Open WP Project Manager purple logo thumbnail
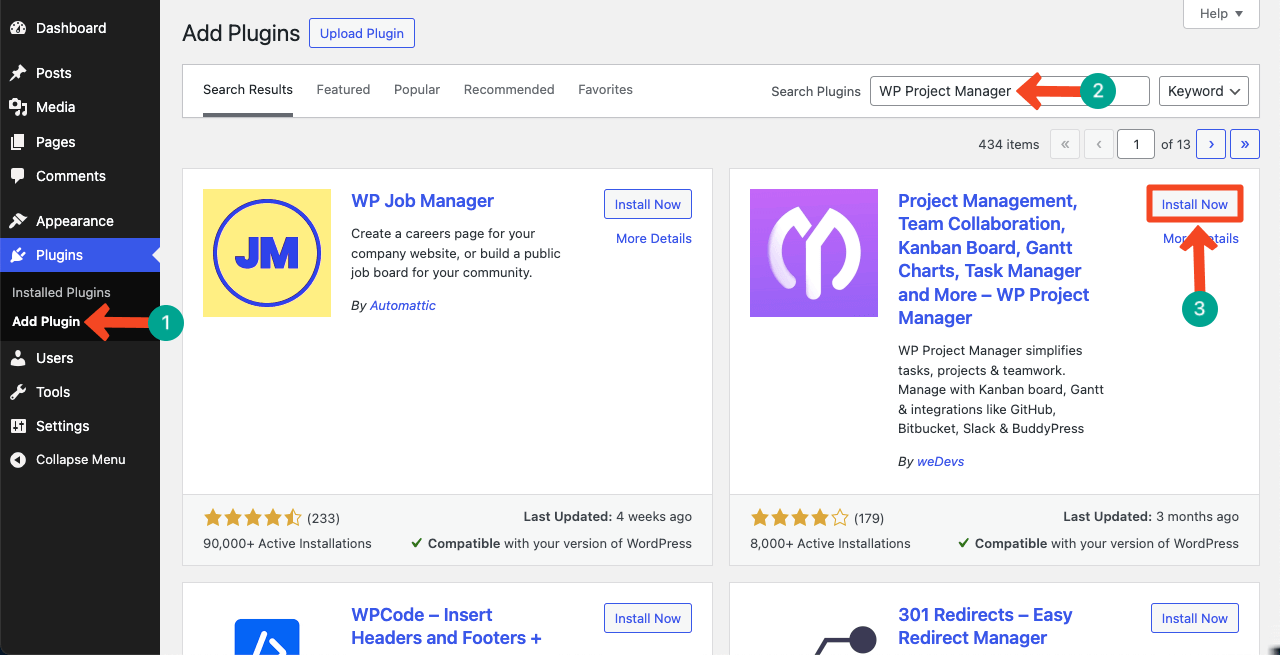 point(814,253)
